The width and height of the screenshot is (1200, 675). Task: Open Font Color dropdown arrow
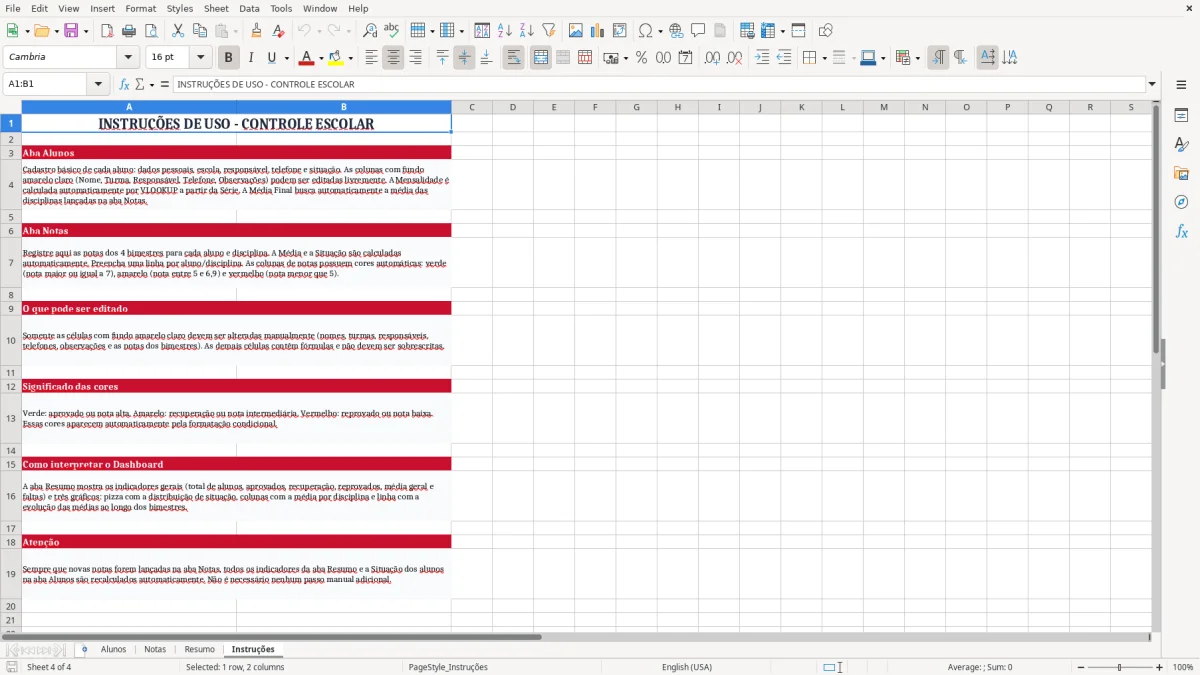(x=320, y=58)
